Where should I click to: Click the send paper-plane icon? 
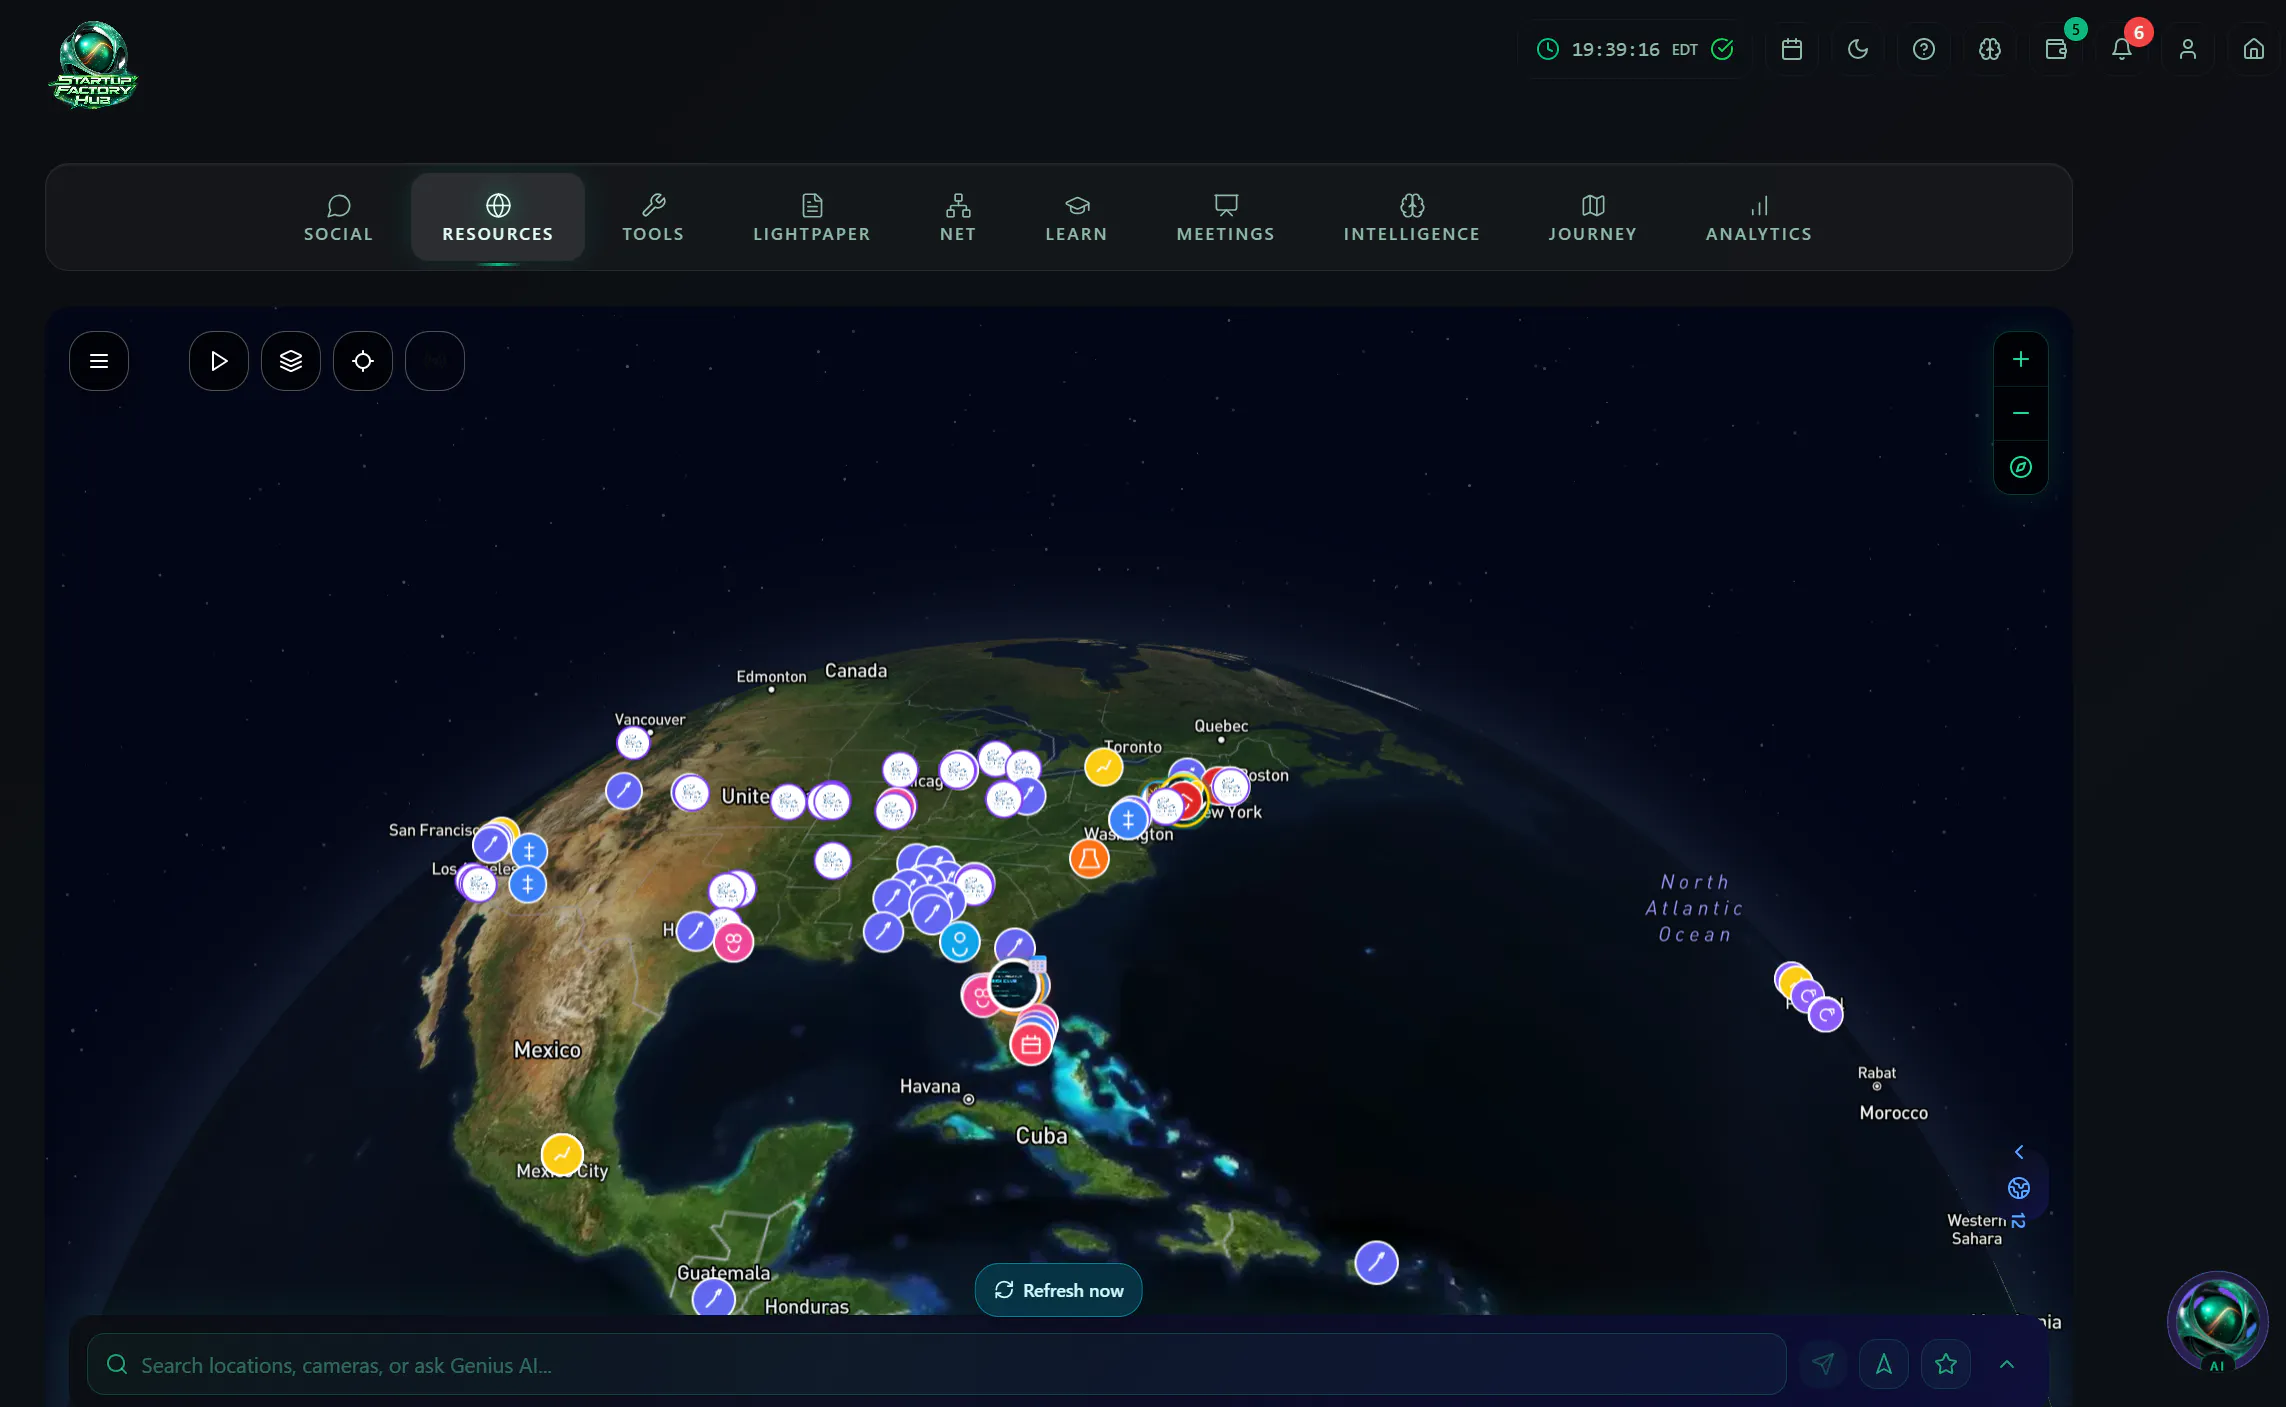click(x=1822, y=1364)
